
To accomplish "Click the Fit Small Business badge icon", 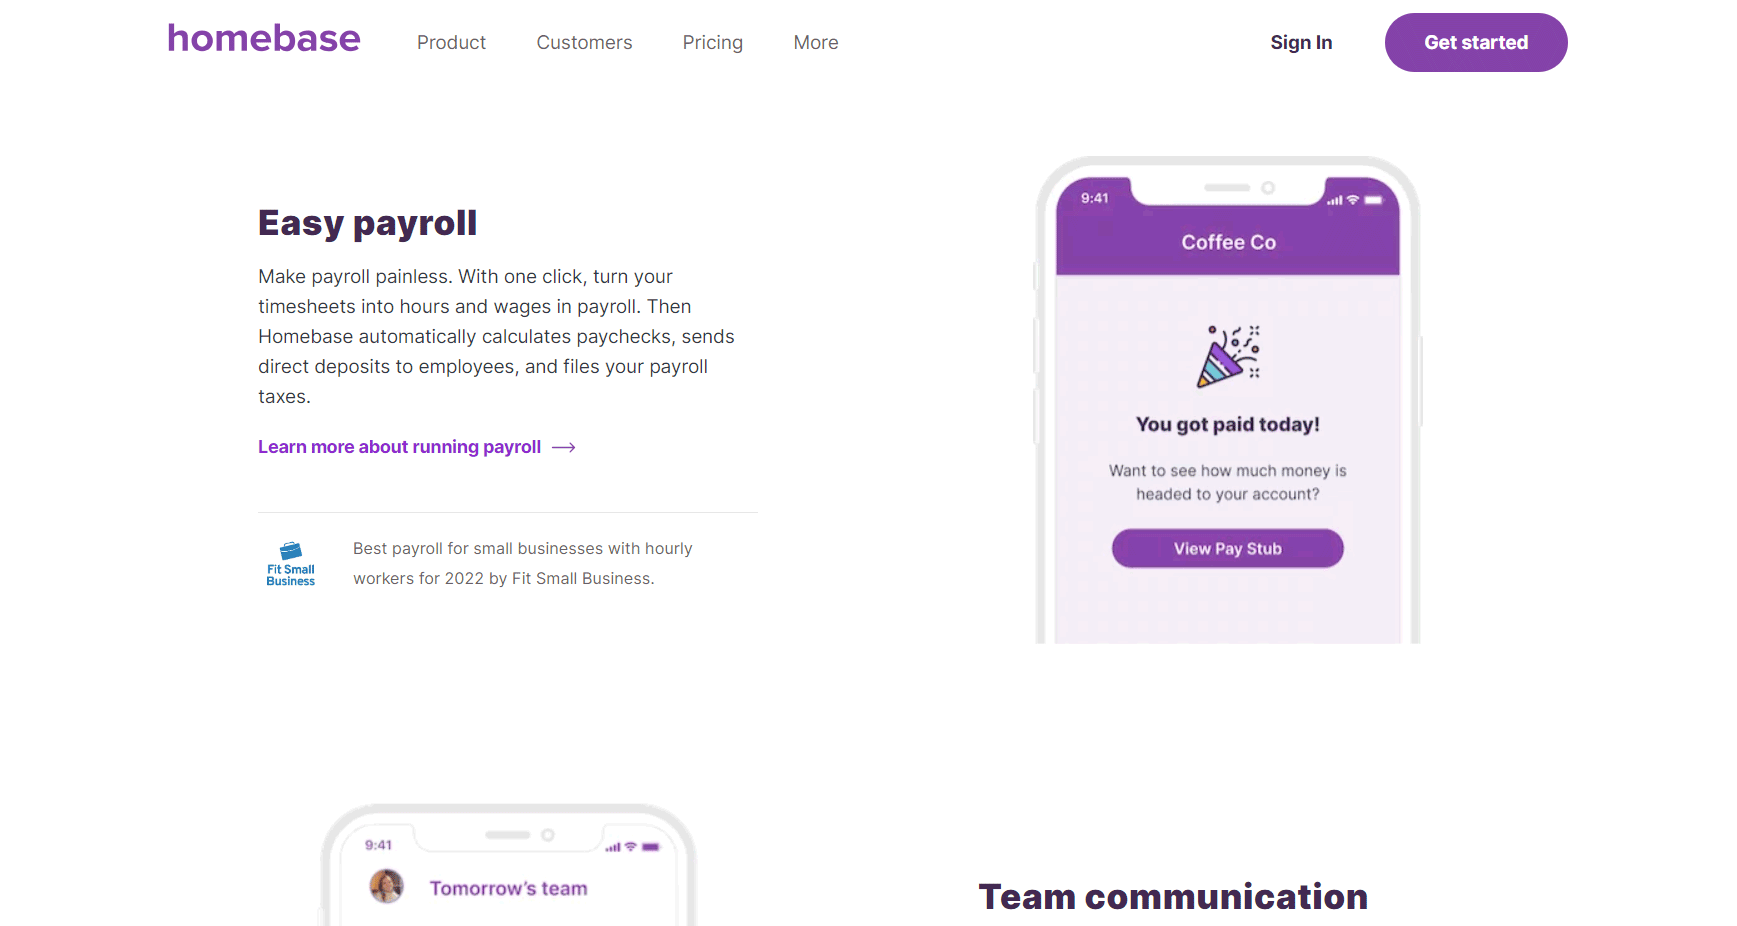I will pos(290,561).
